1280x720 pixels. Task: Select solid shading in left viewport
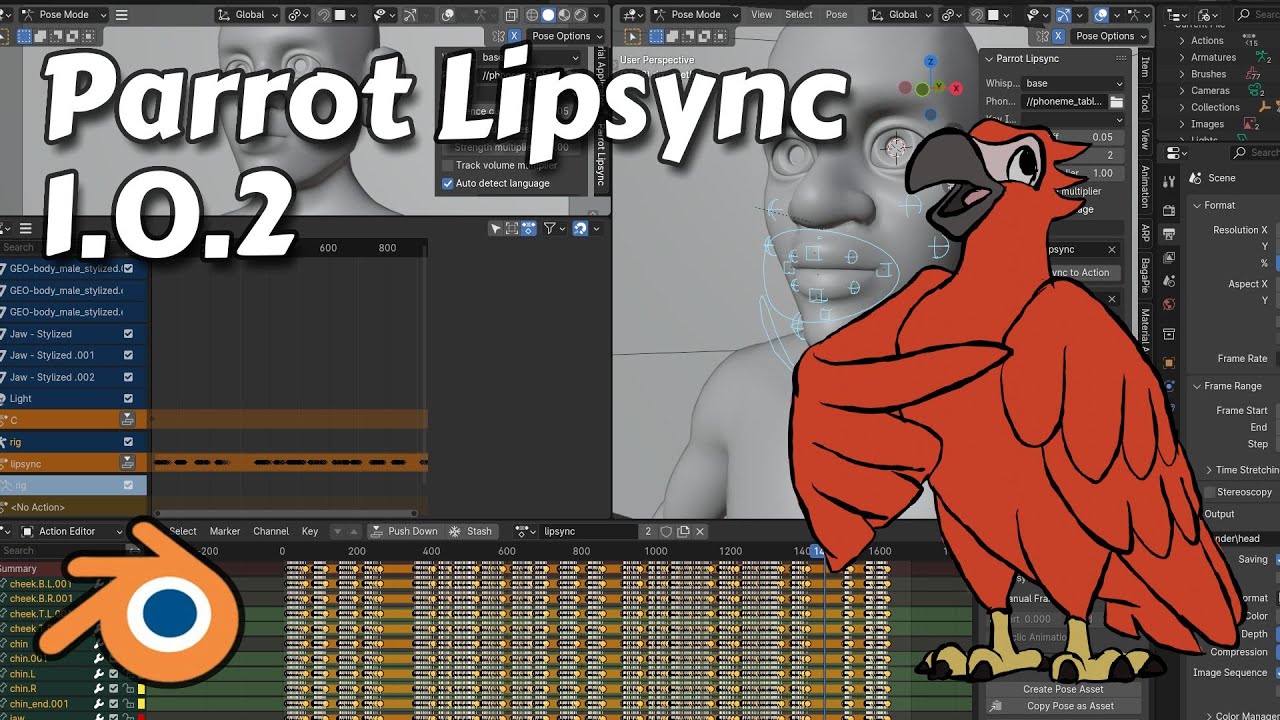548,15
